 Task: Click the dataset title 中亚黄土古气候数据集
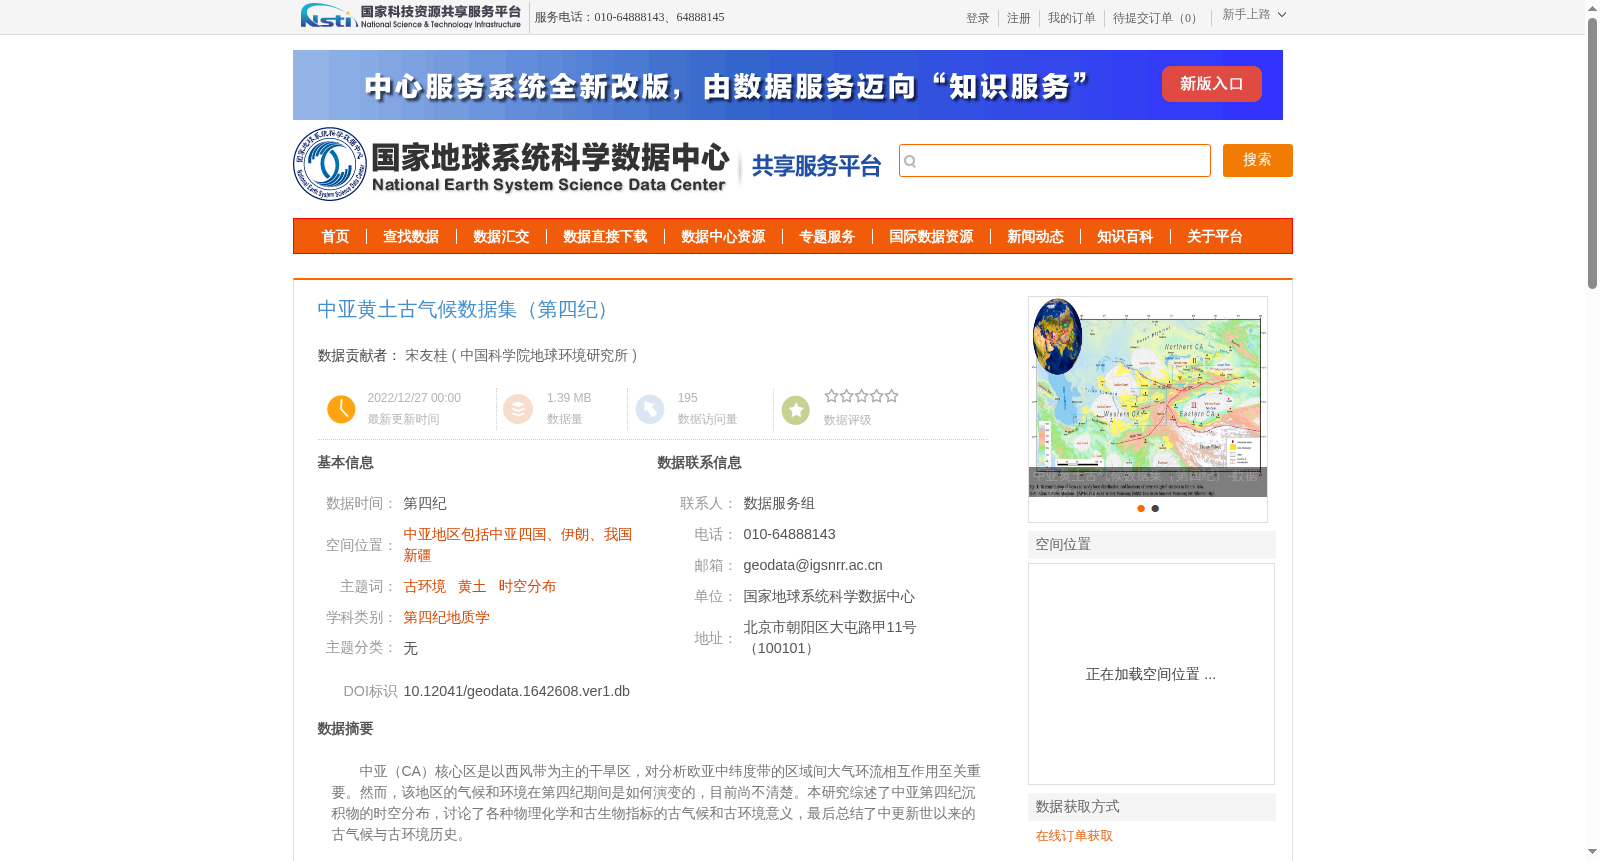click(465, 310)
